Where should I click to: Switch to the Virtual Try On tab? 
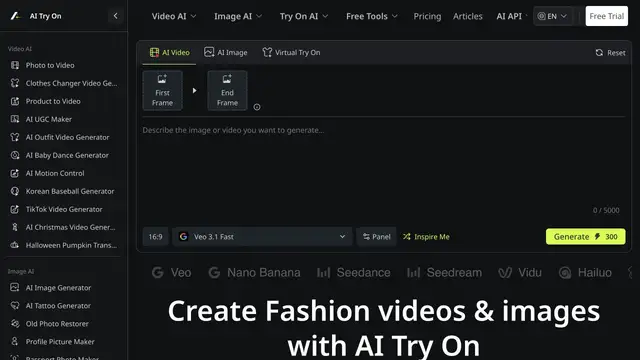coord(291,53)
